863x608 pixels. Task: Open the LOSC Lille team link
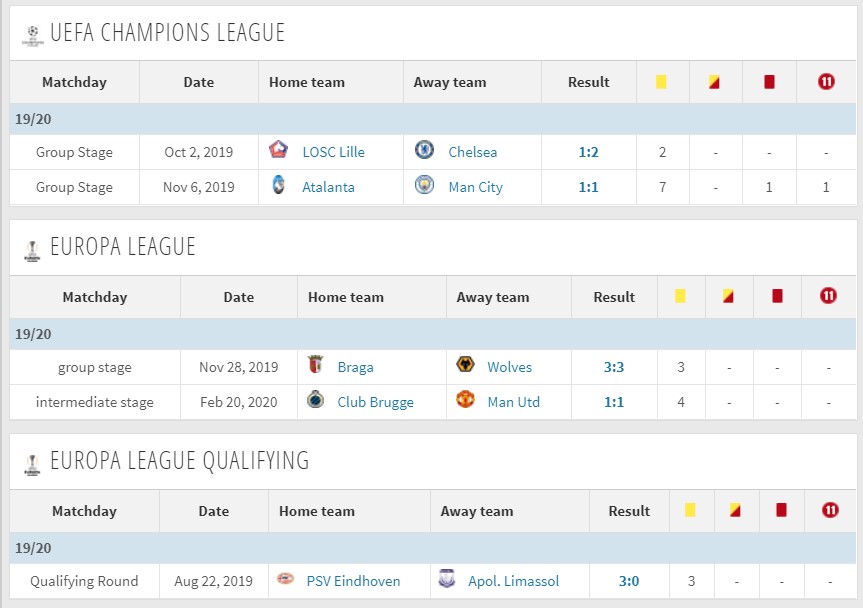pyautogui.click(x=334, y=152)
